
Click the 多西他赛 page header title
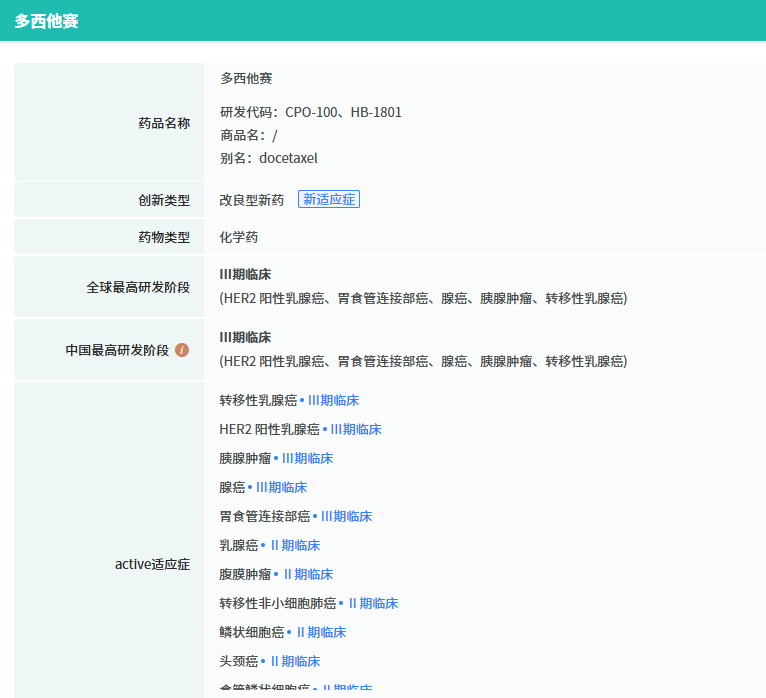click(46, 21)
